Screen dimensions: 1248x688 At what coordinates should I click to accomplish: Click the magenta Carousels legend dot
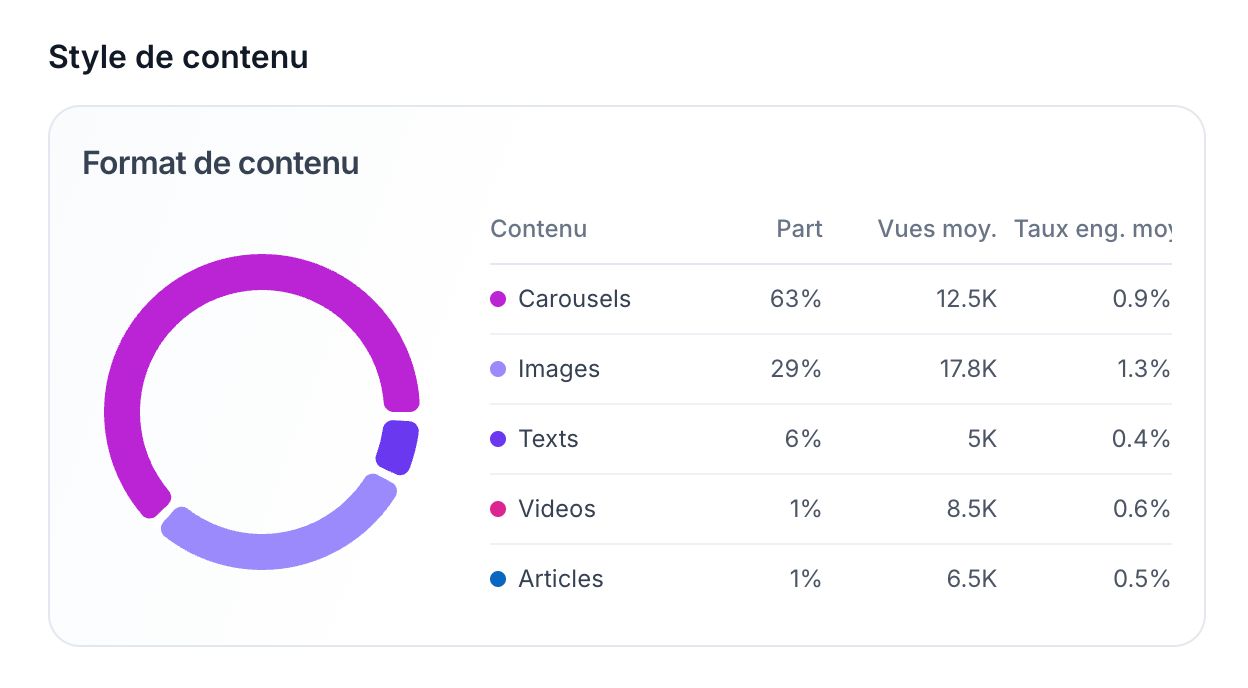(x=498, y=299)
